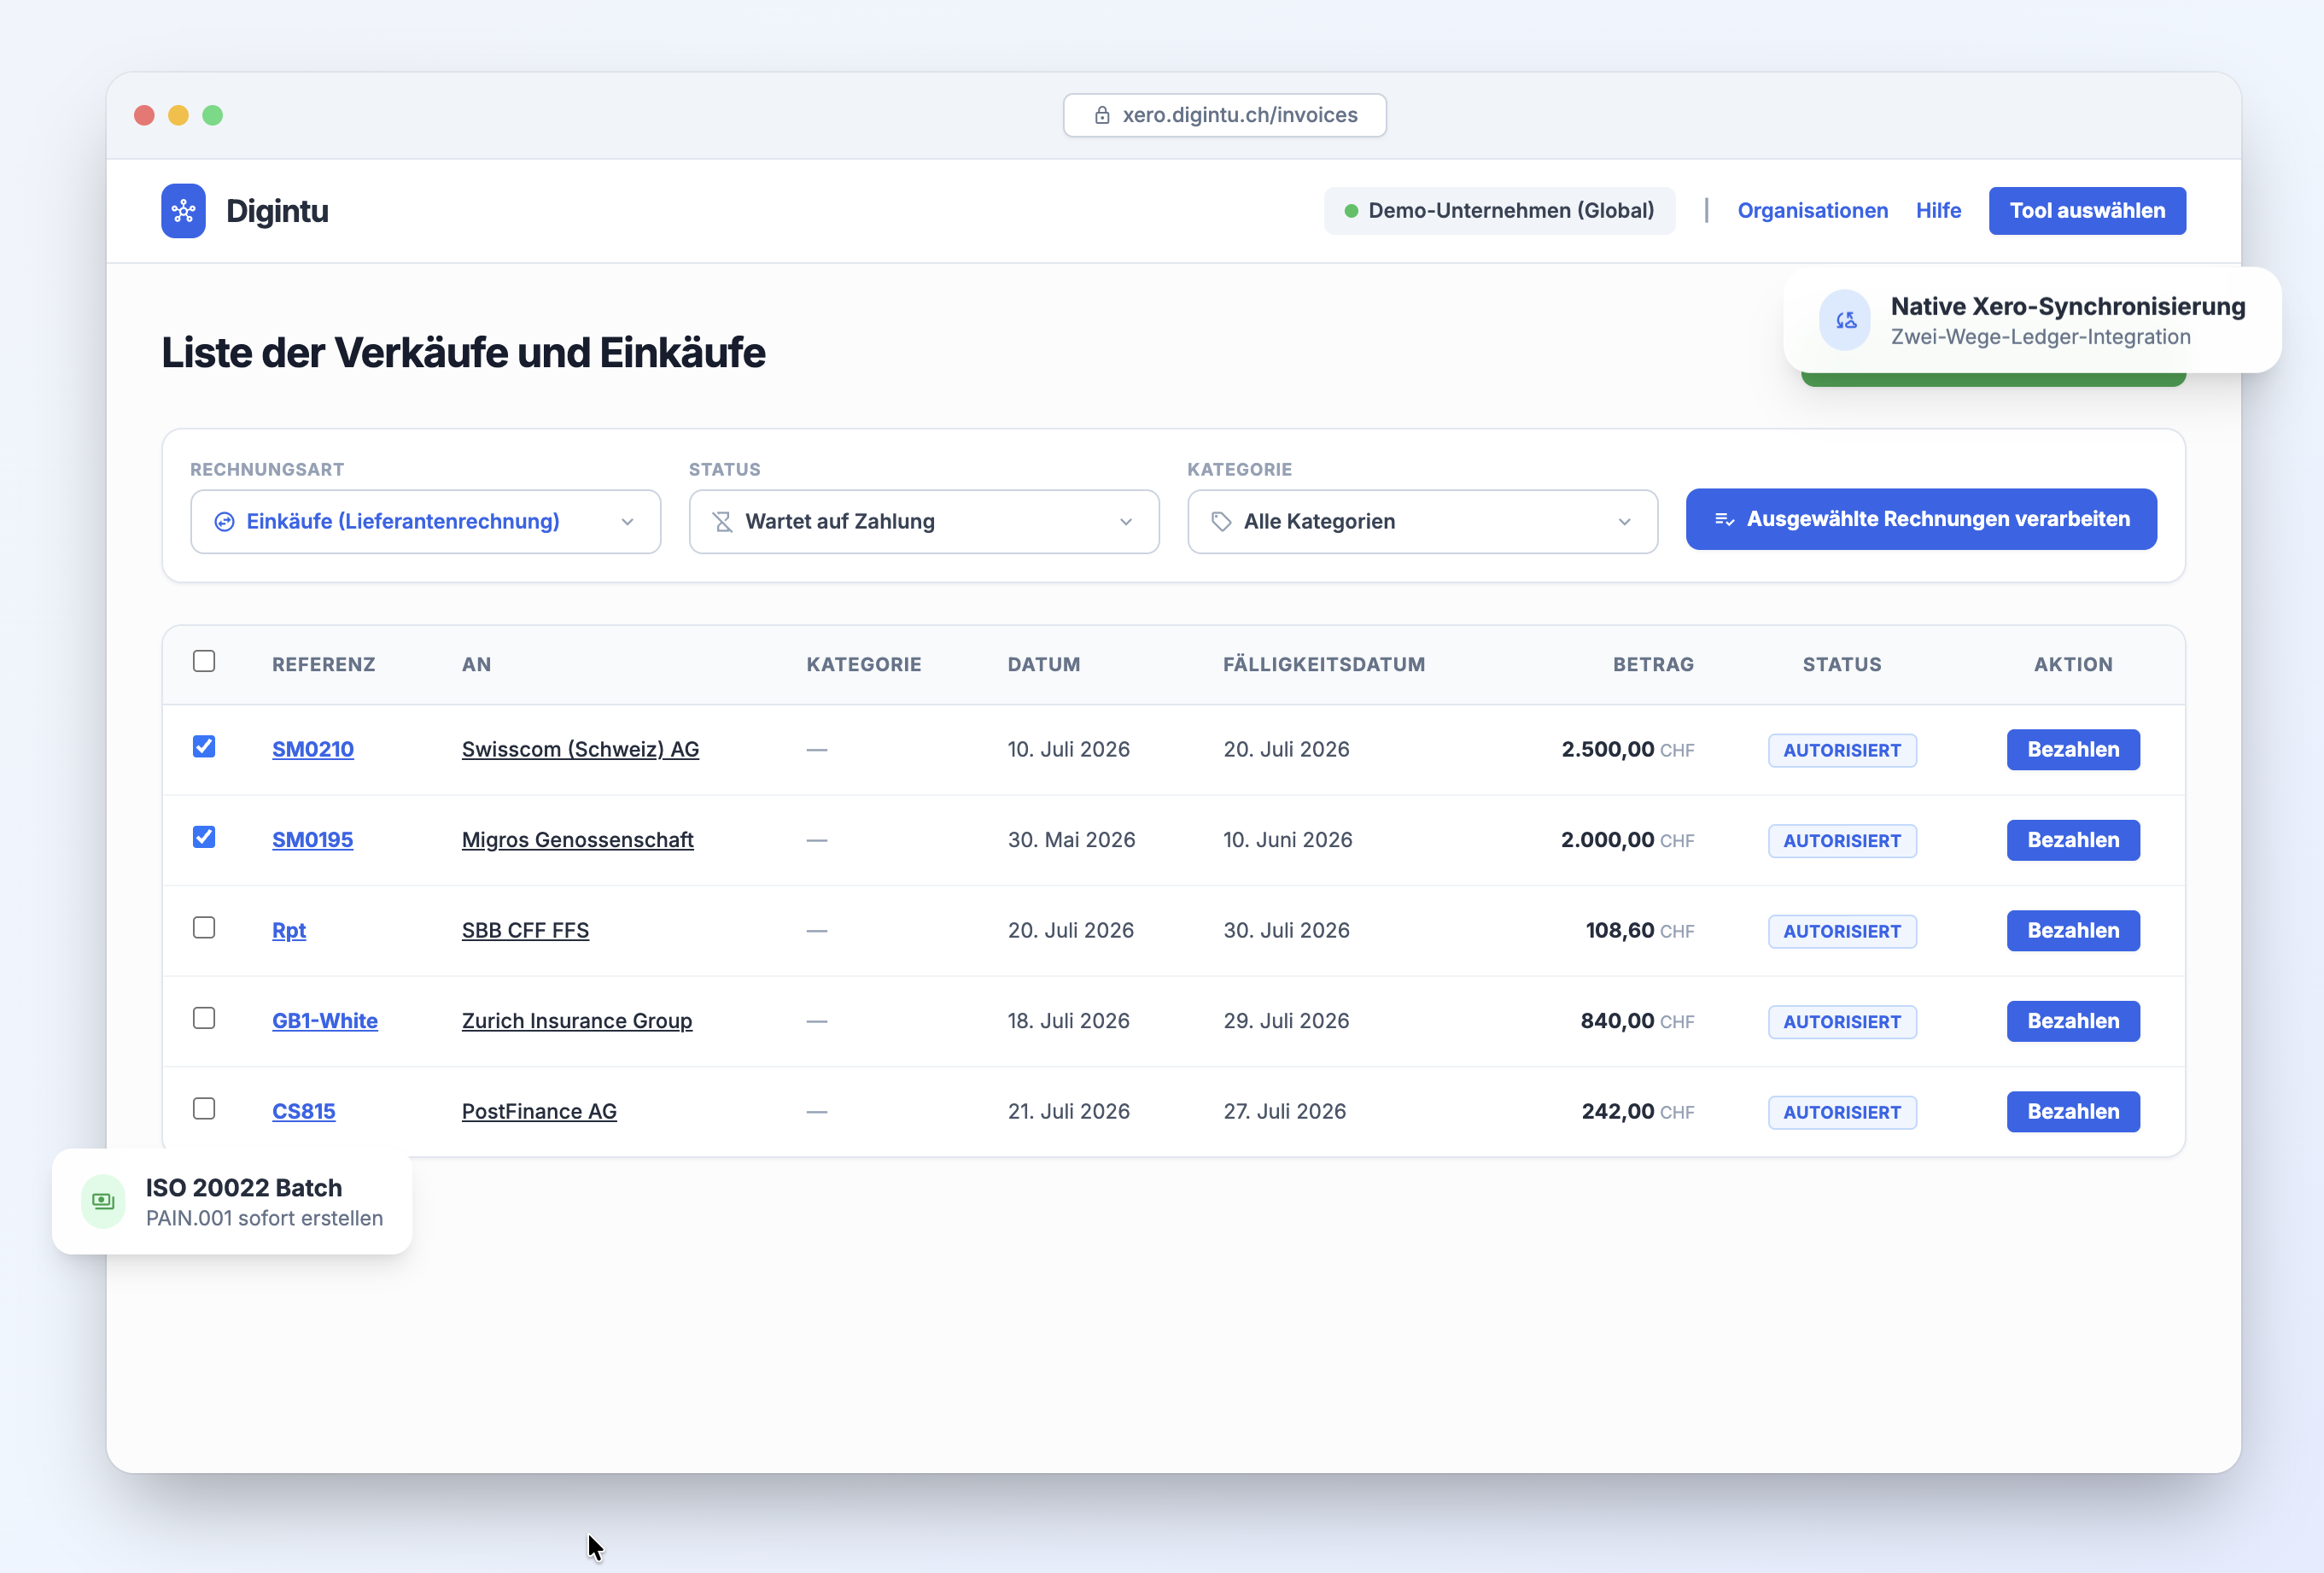Click the ISO 20022 Batch banknote icon

click(x=103, y=1201)
